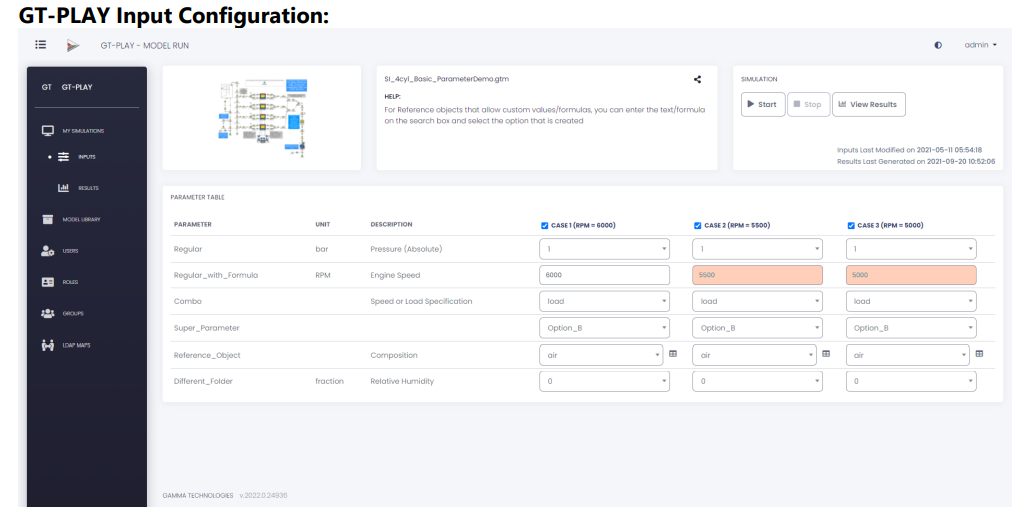Viewport: 1019px width, 513px height.
Task: Click the View Results button
Action: tap(868, 104)
